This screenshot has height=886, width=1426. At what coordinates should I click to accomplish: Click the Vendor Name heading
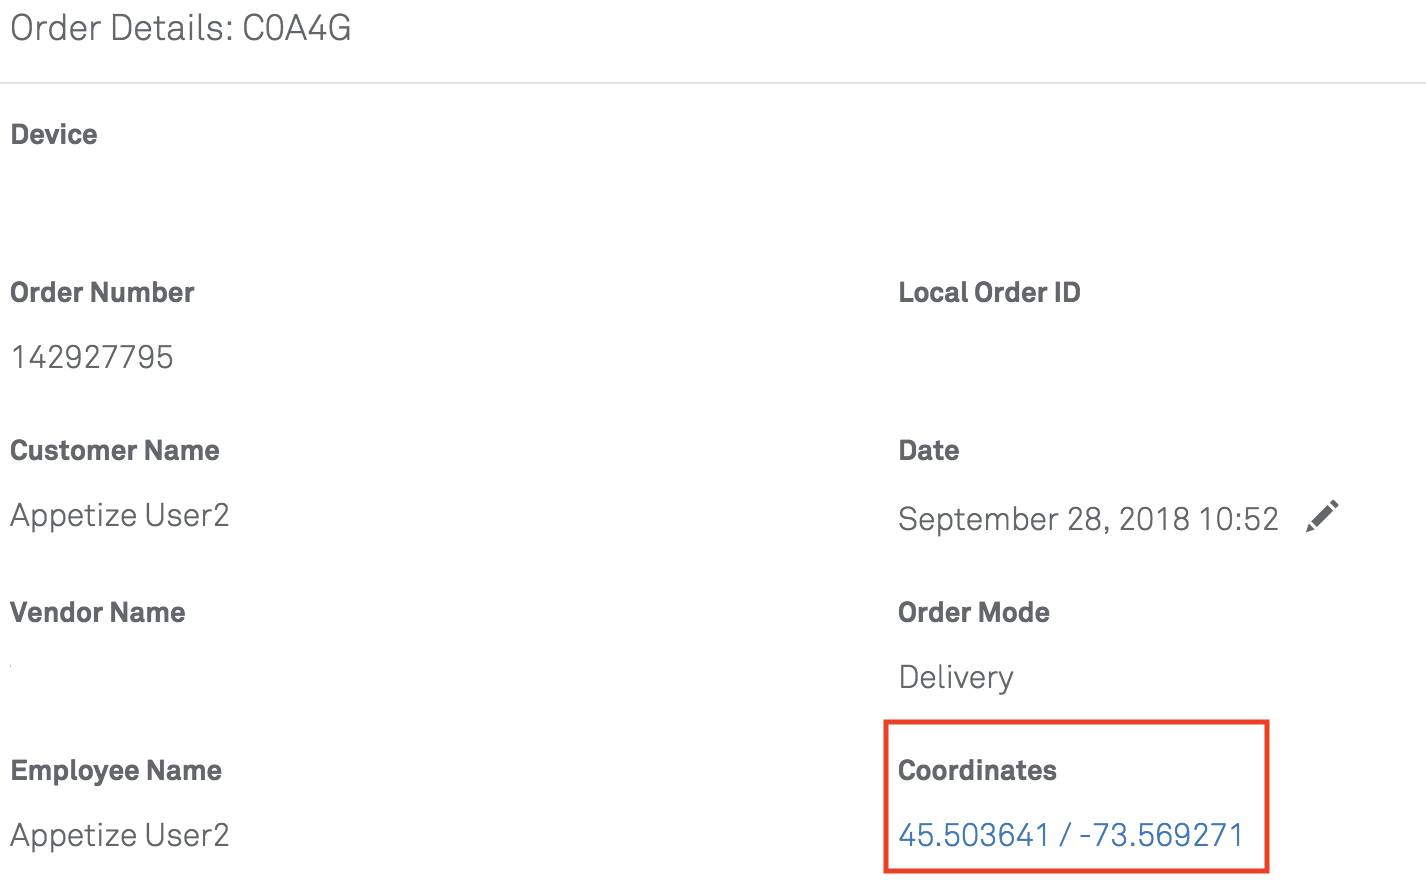tap(97, 612)
